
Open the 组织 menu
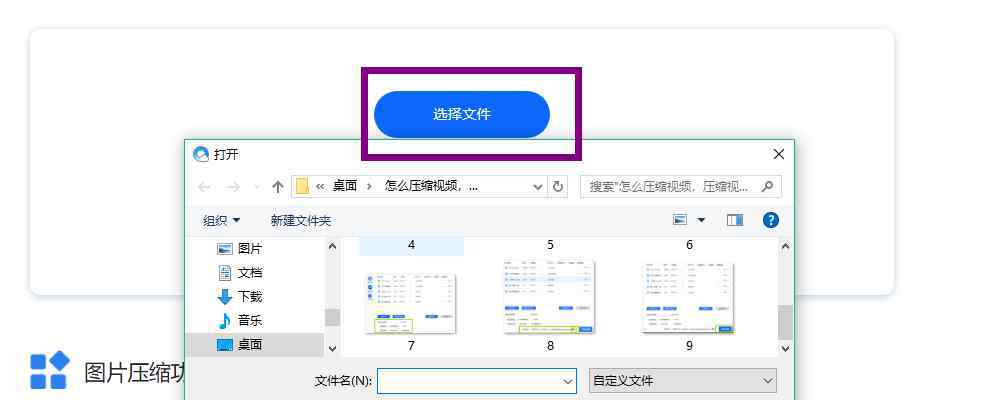click(x=221, y=221)
